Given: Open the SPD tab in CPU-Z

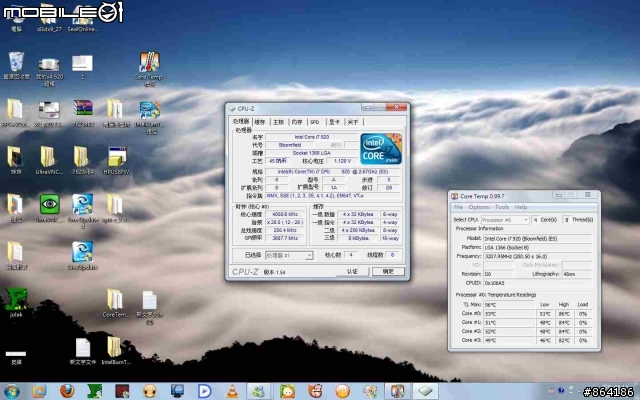Looking at the screenshot, I should coord(315,121).
